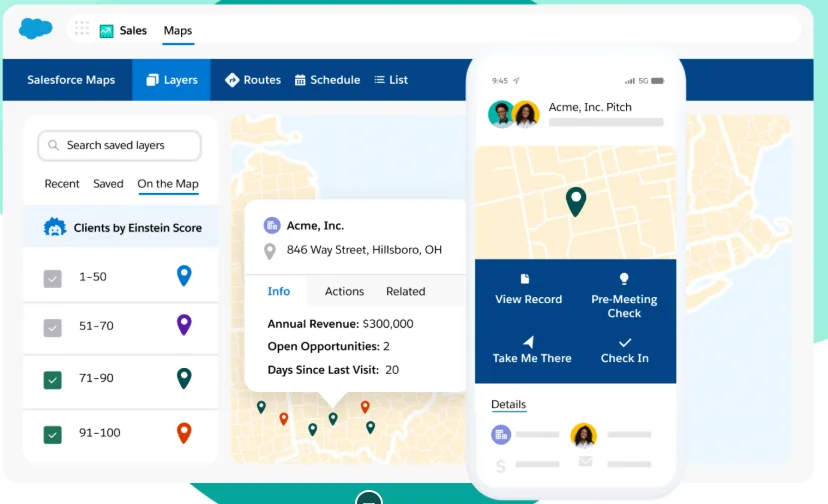Image resolution: width=828 pixels, height=504 pixels.
Task: Tap the account icon under Details
Action: pos(501,435)
